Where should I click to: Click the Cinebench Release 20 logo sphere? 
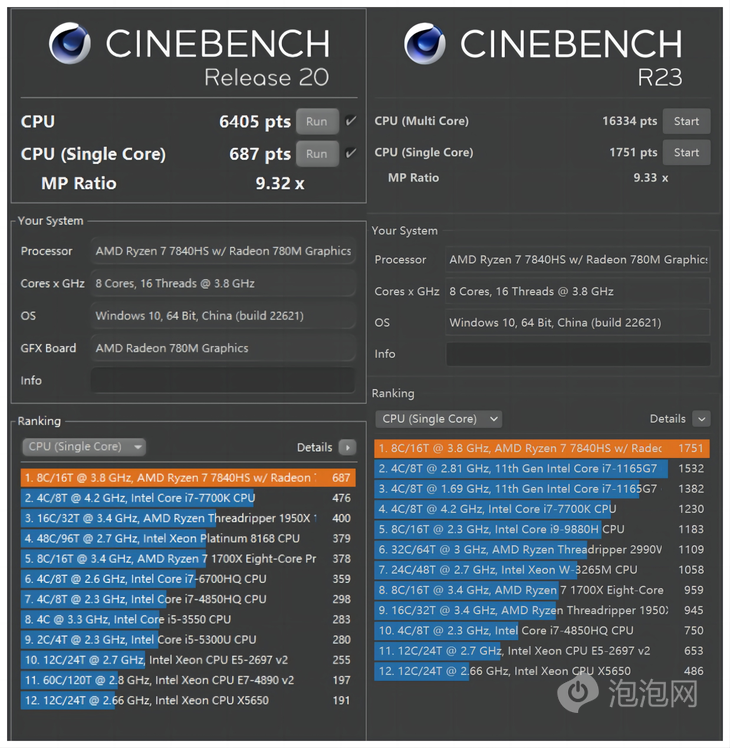click(x=70, y=43)
